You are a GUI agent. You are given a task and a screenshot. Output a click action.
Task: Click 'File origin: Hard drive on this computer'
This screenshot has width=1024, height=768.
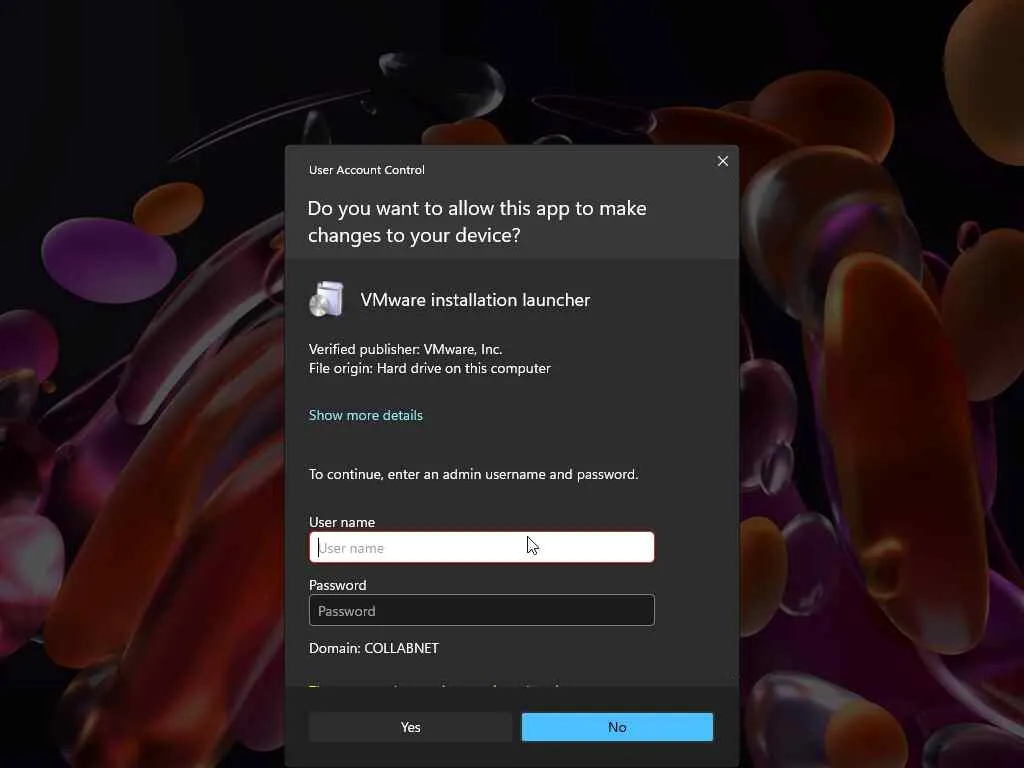click(x=430, y=368)
